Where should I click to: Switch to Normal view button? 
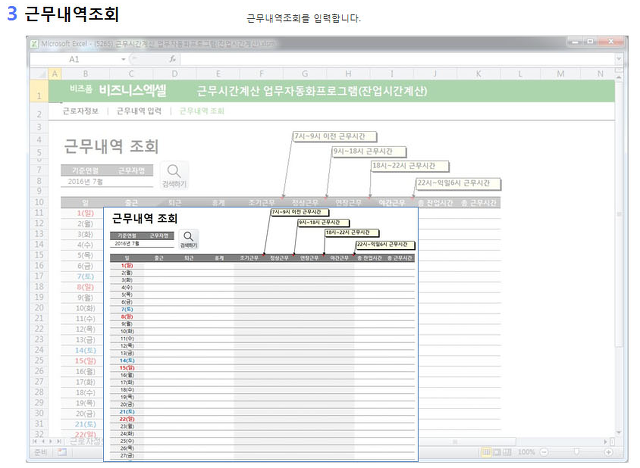click(486, 452)
